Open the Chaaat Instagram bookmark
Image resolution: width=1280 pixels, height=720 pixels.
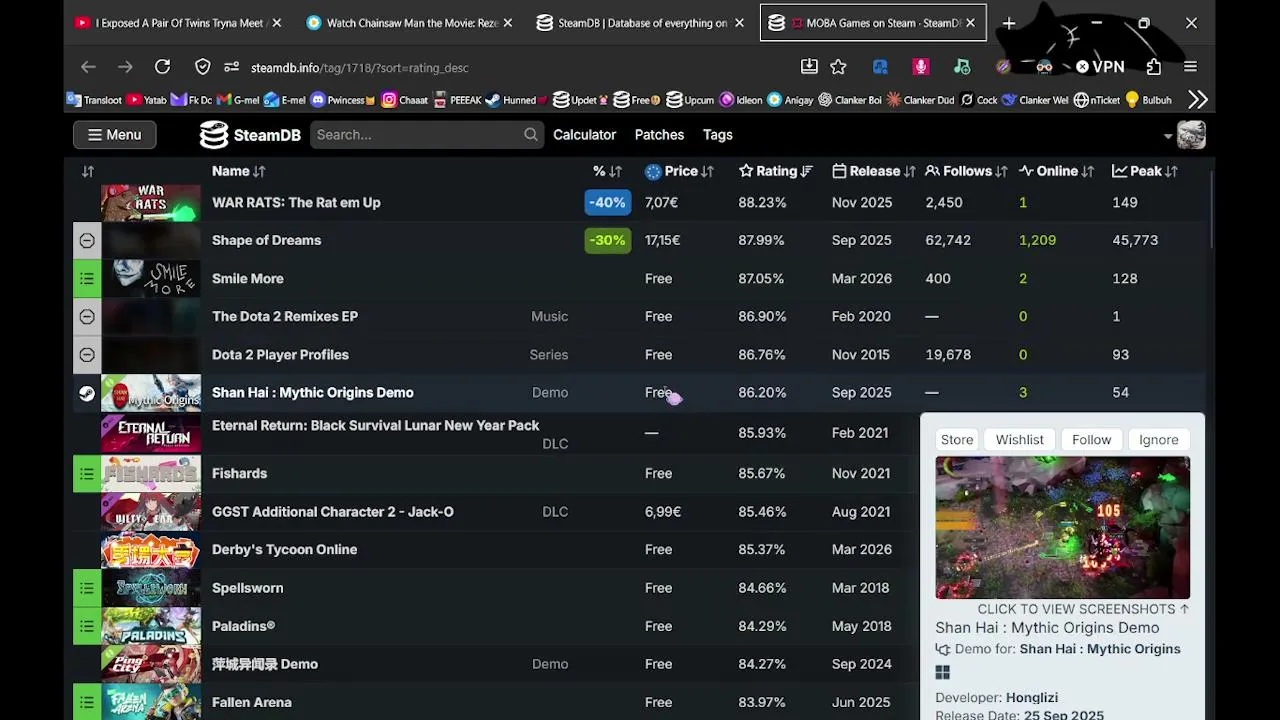pyautogui.click(x=405, y=100)
